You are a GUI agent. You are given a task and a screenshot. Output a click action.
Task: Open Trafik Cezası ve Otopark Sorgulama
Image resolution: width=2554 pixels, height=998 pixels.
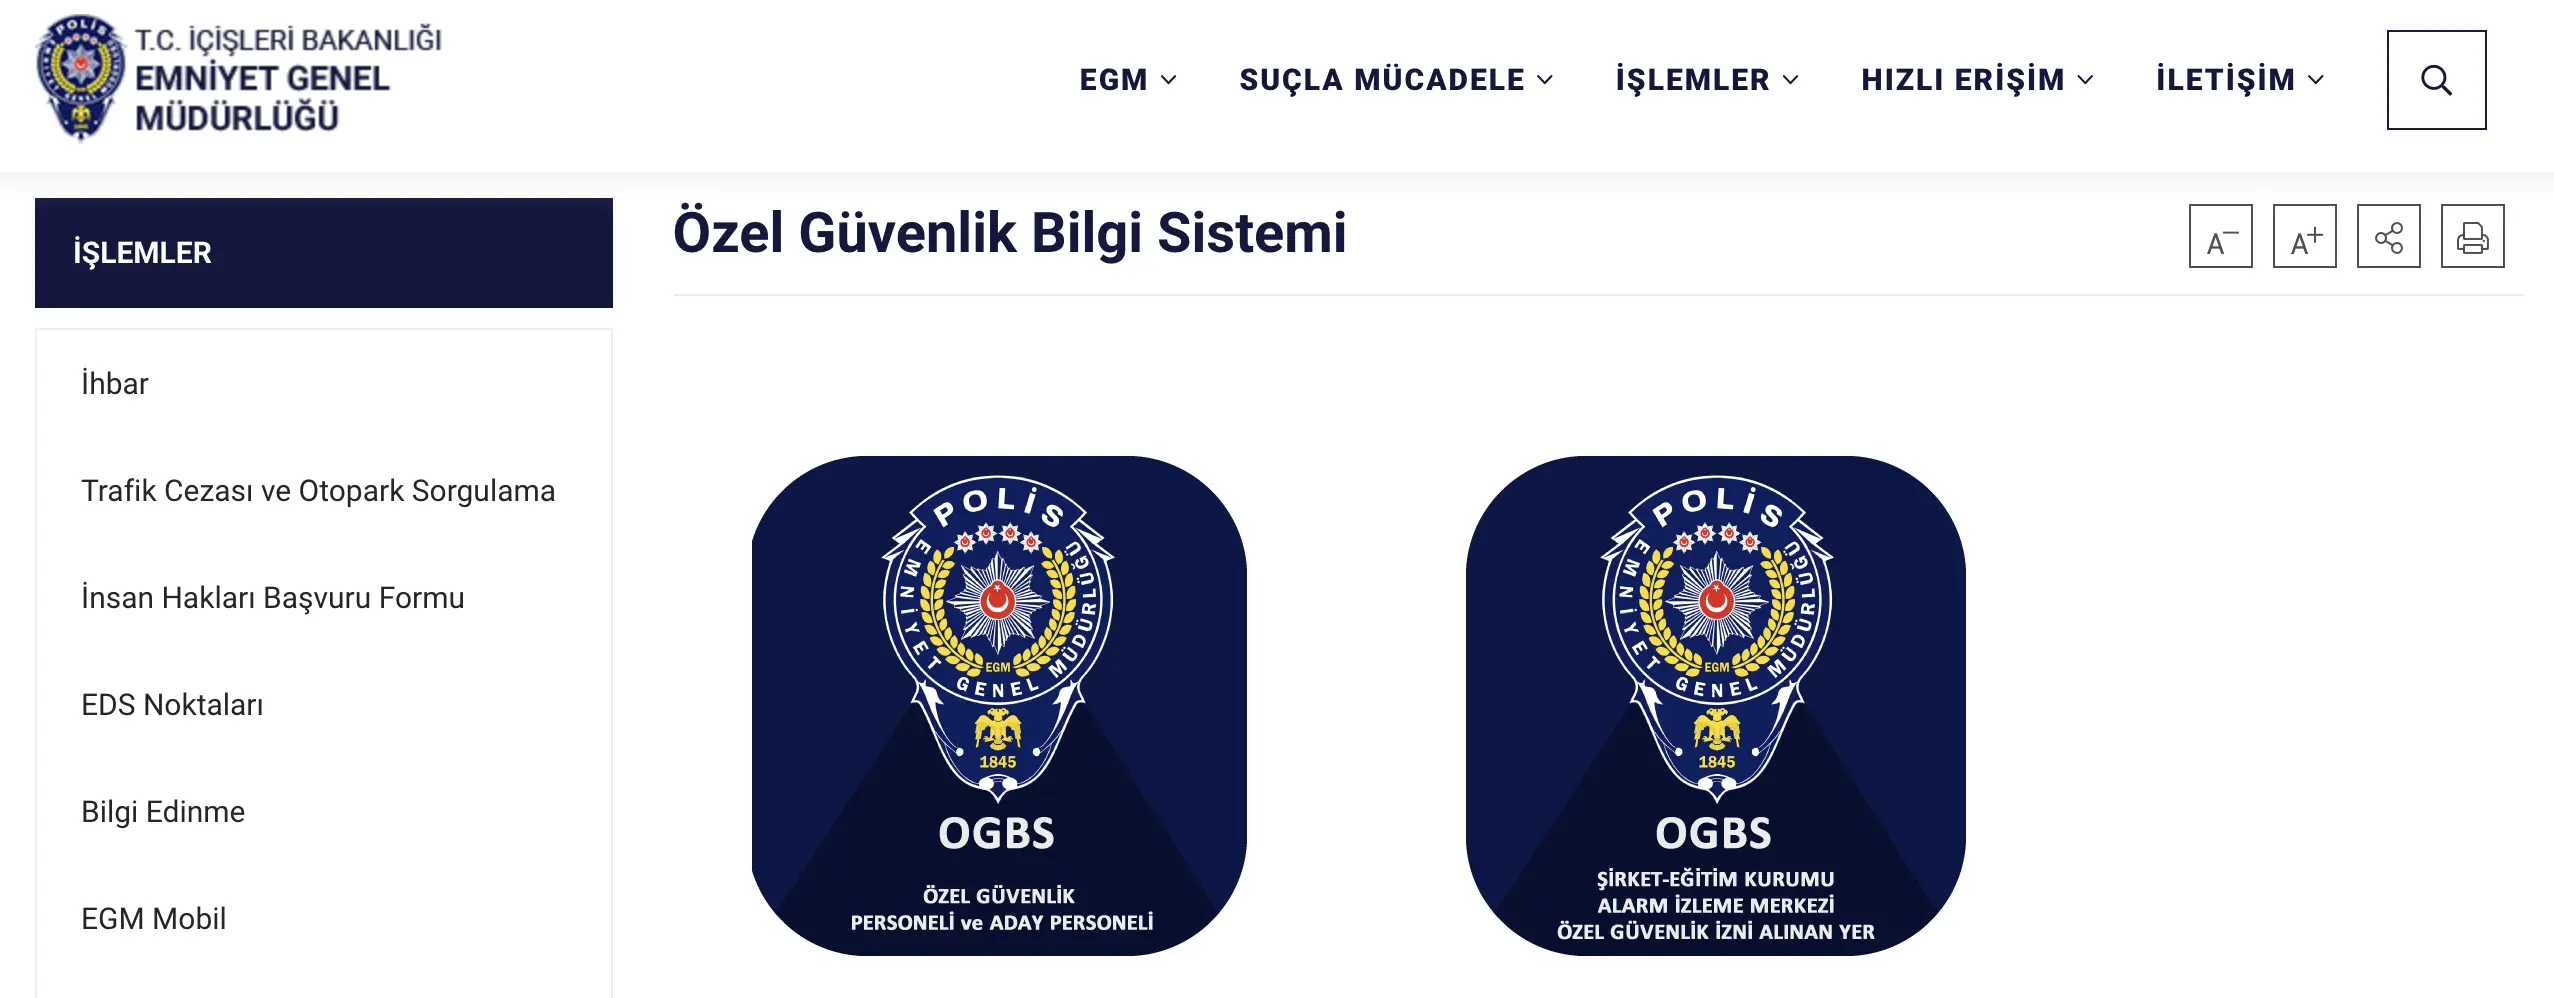pos(318,491)
